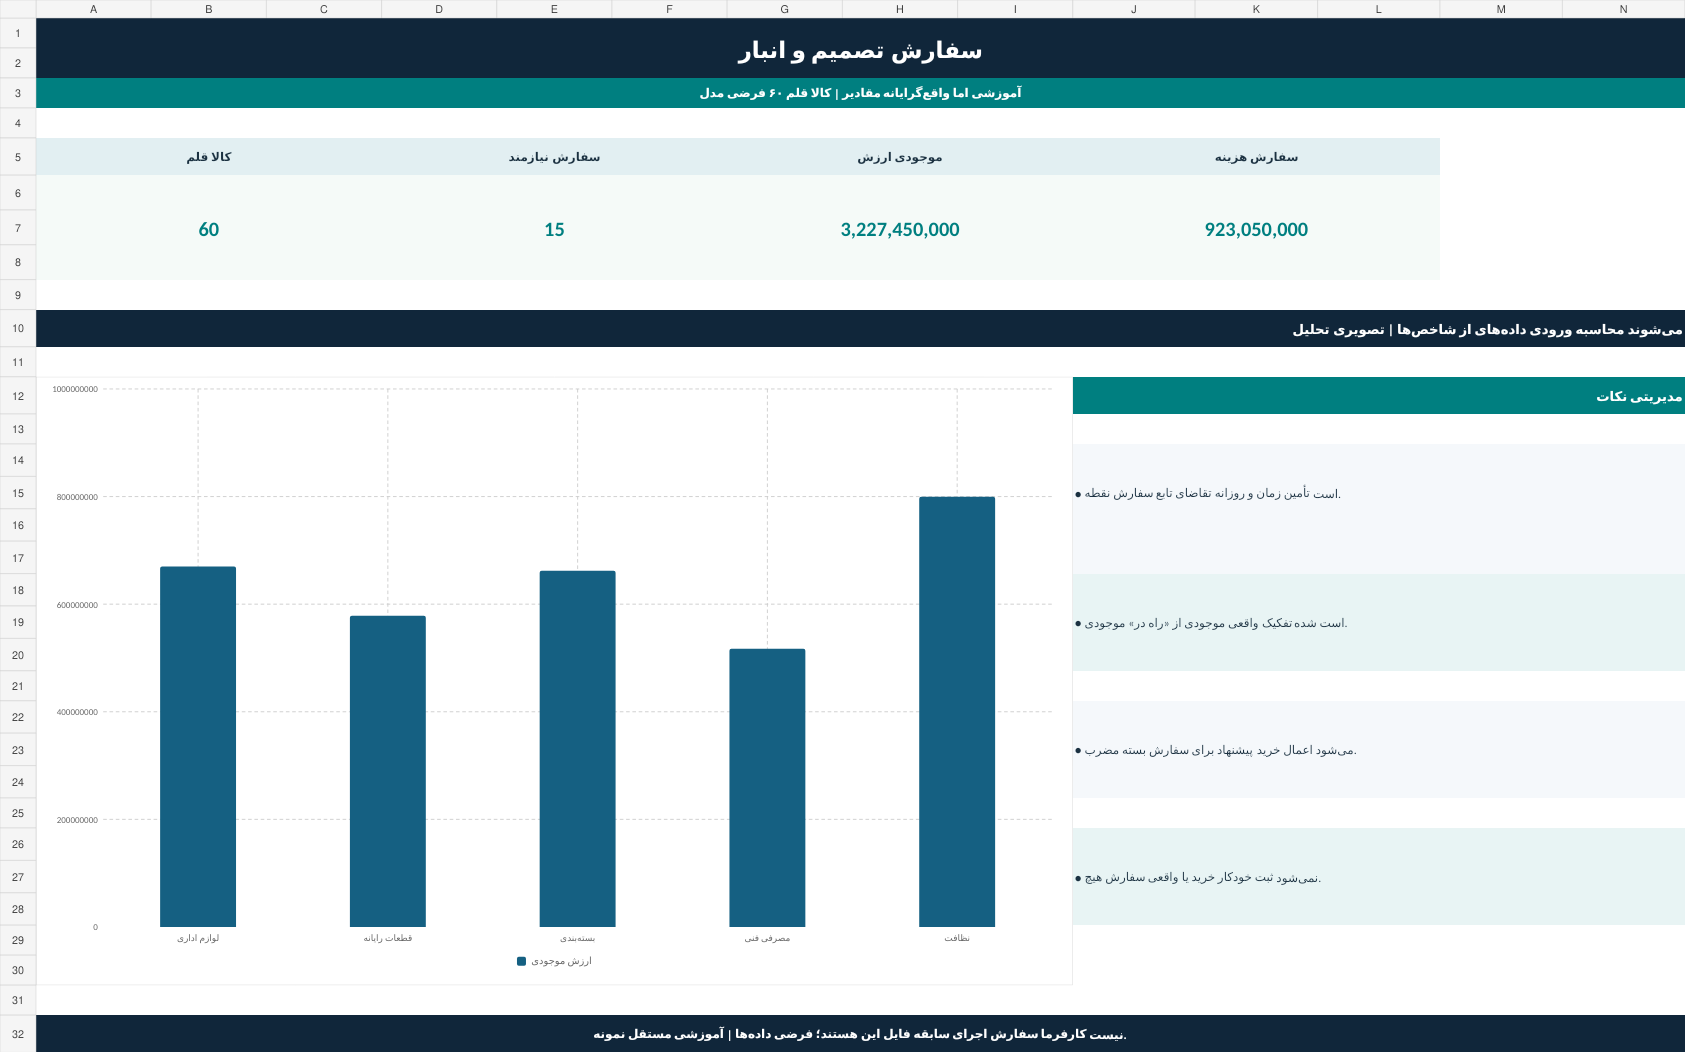Click the مدیریتی نکات panel header
The height and width of the screenshot is (1052, 1685).
click(1379, 396)
